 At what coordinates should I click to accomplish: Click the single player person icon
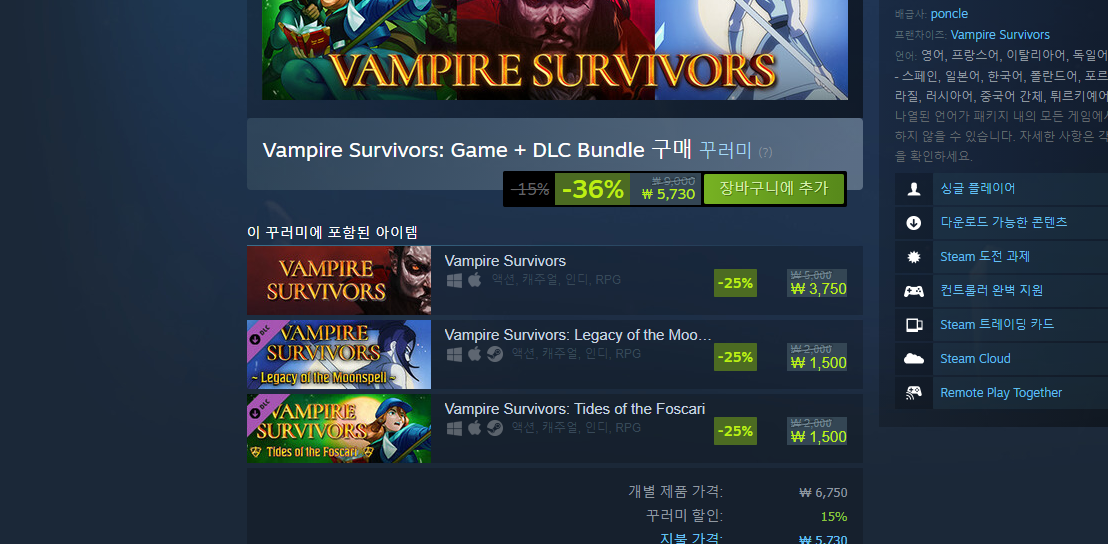(914, 189)
